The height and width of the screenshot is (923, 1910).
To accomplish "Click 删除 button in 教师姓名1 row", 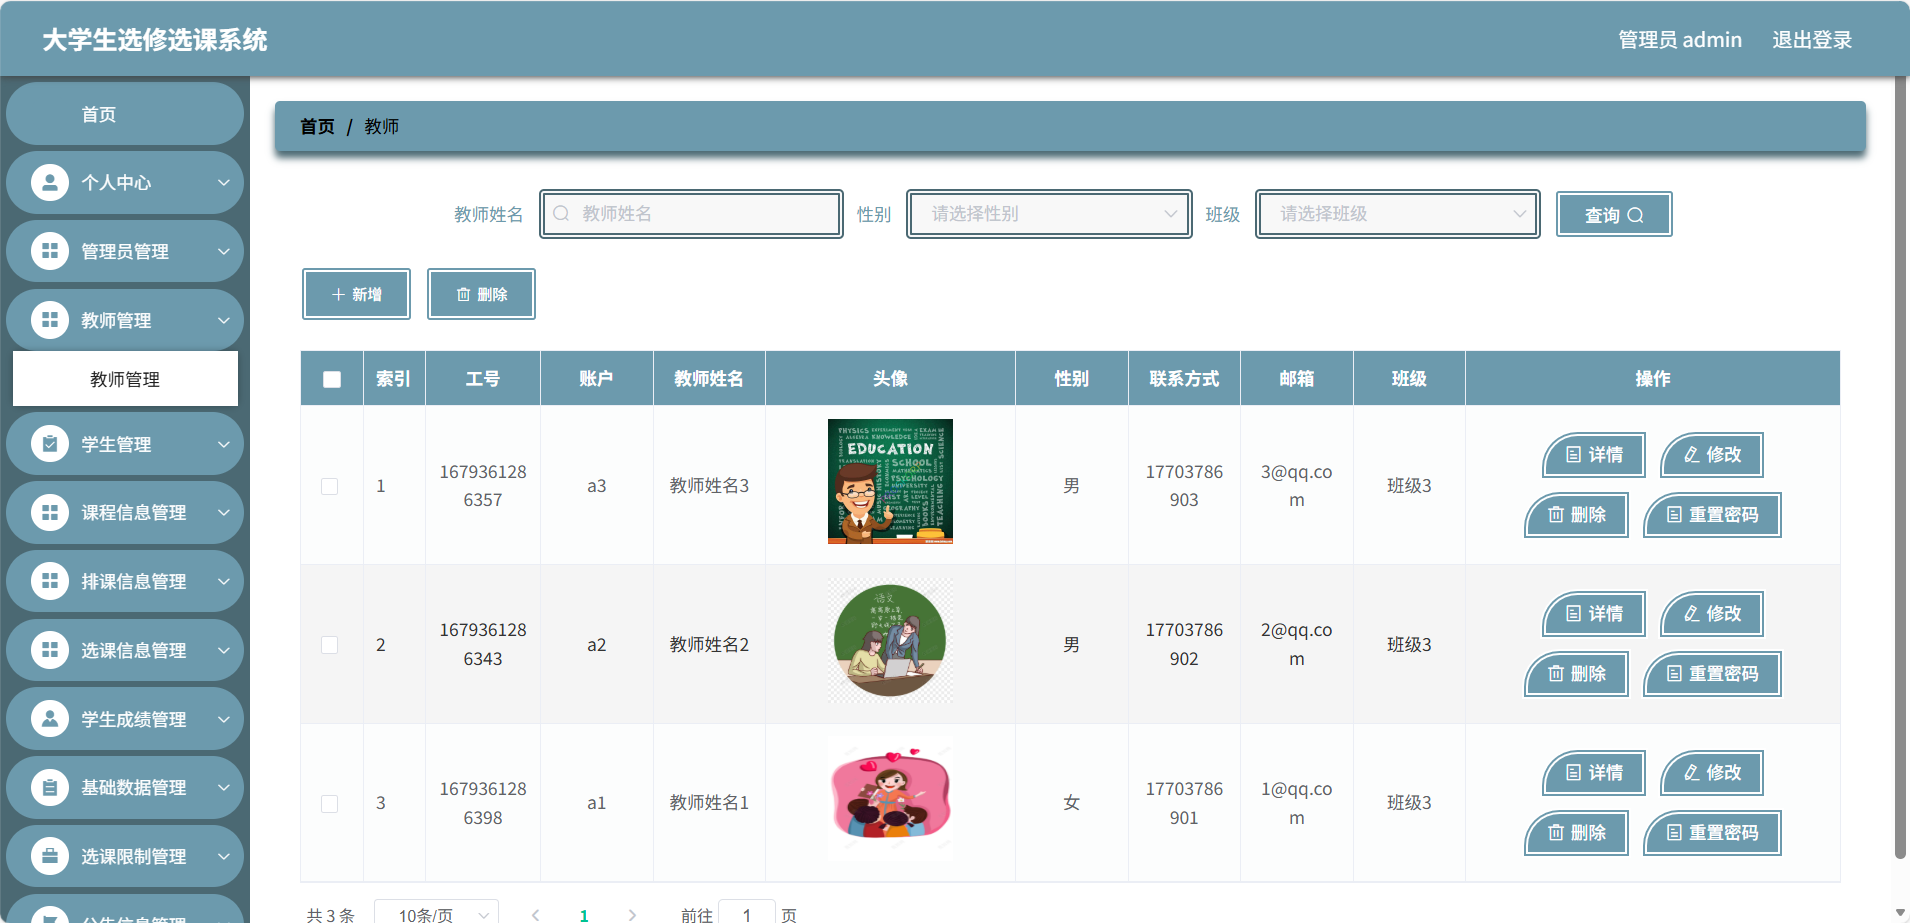I will click(x=1577, y=833).
